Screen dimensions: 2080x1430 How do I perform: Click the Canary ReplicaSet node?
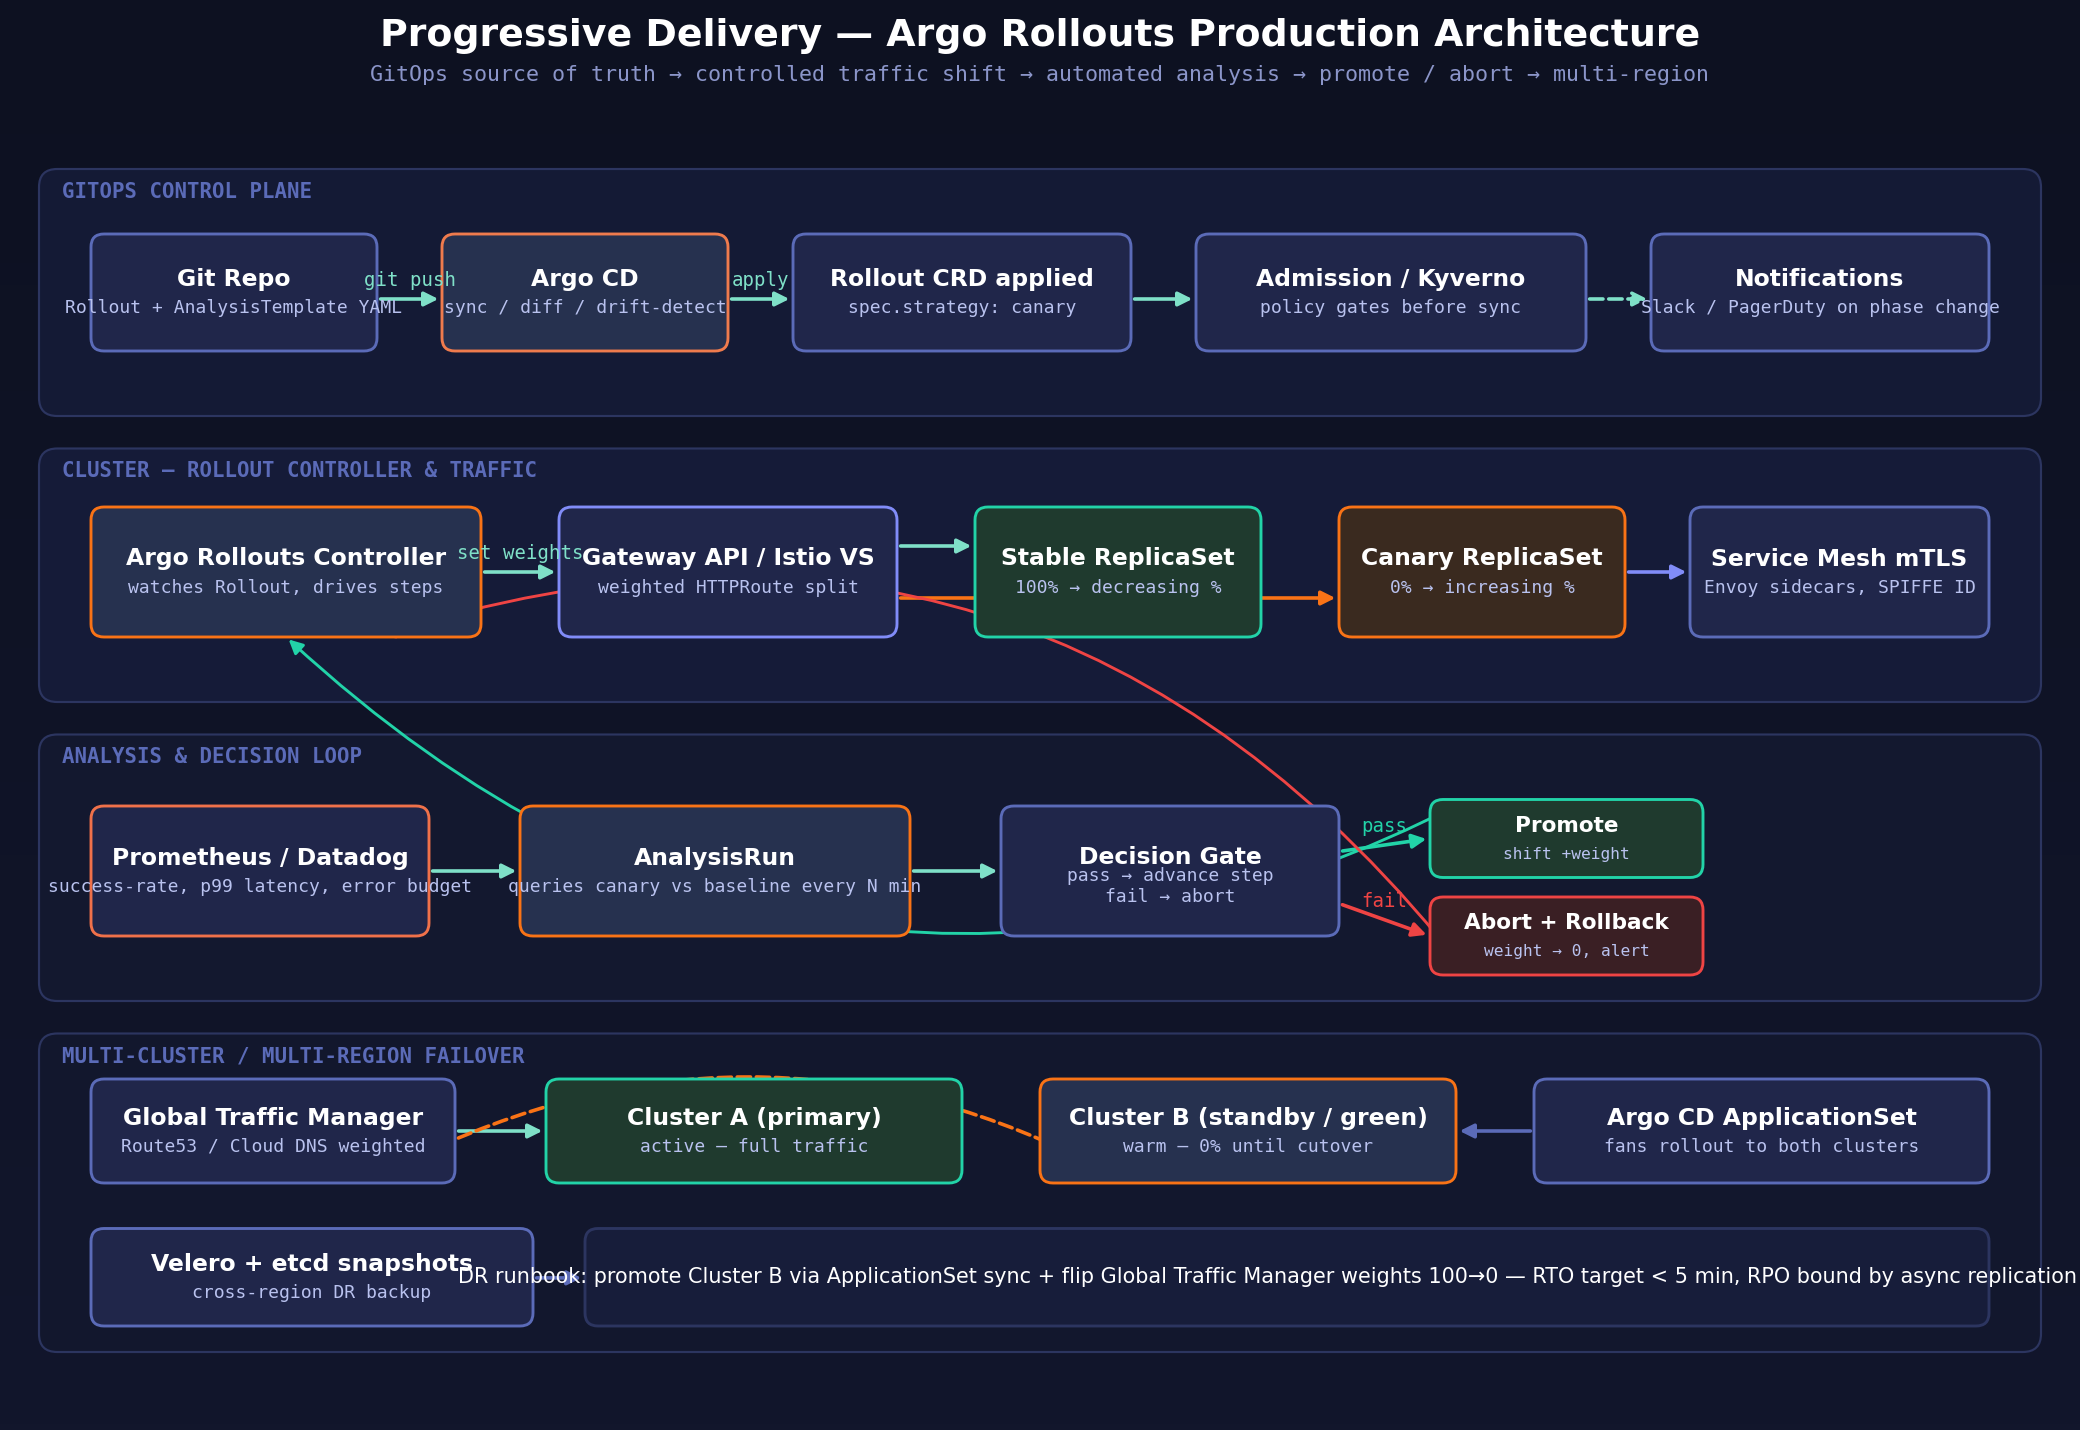click(1482, 572)
